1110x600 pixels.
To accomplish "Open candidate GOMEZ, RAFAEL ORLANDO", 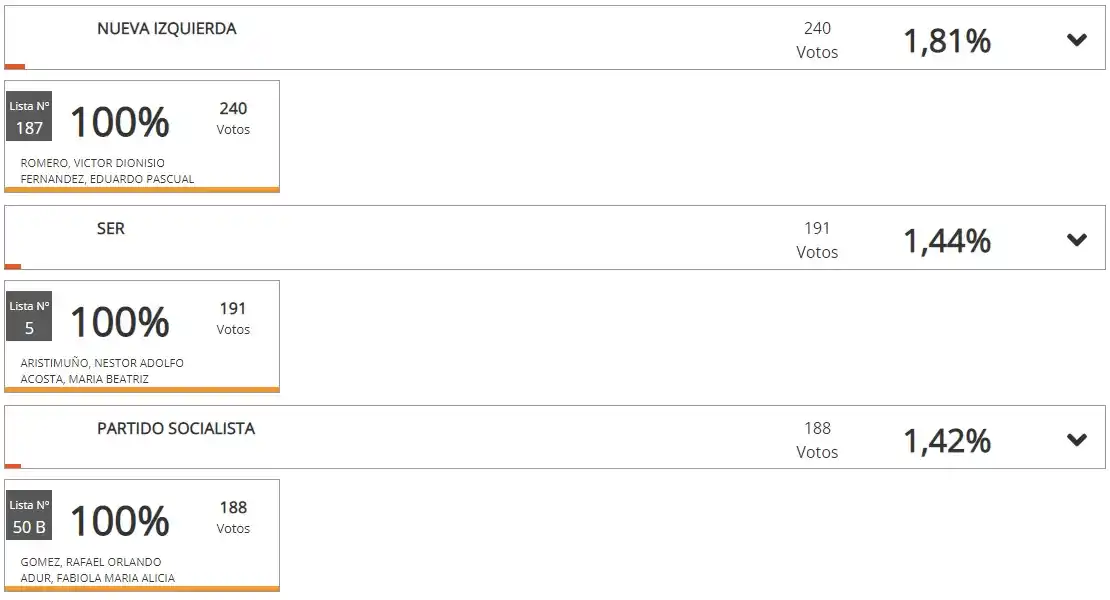I will 90,562.
